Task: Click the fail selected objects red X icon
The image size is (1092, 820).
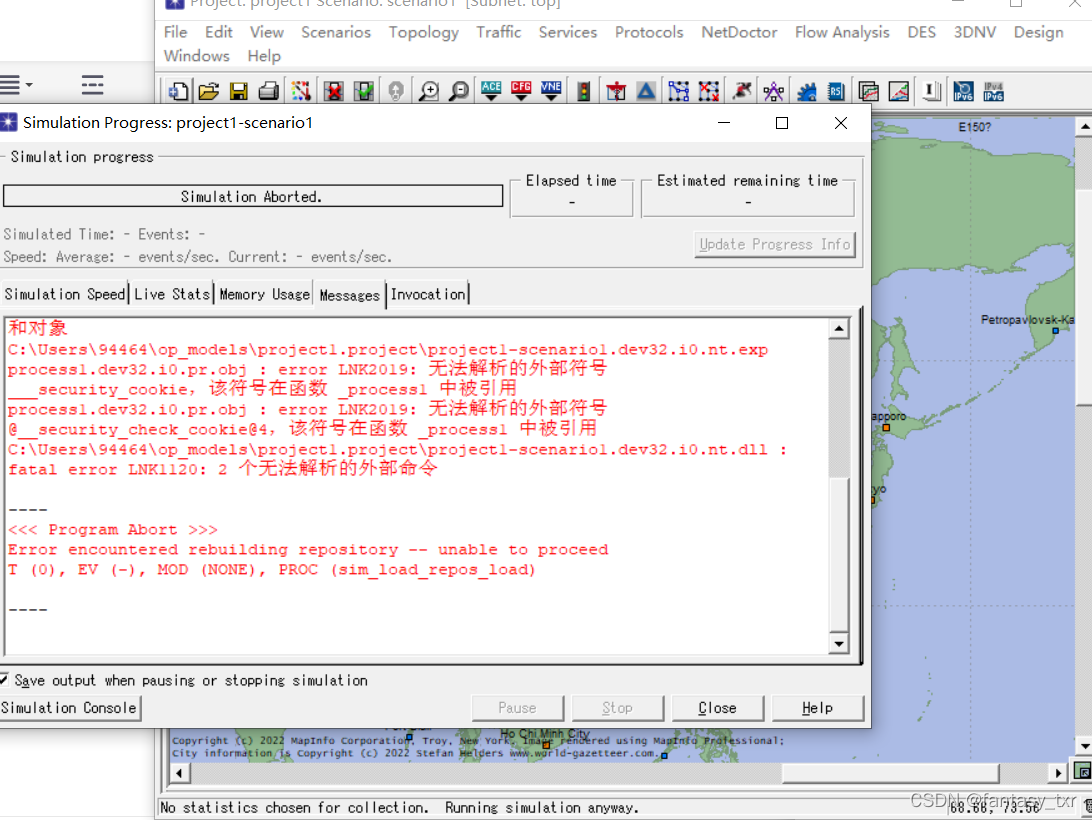Action: pyautogui.click(x=334, y=91)
